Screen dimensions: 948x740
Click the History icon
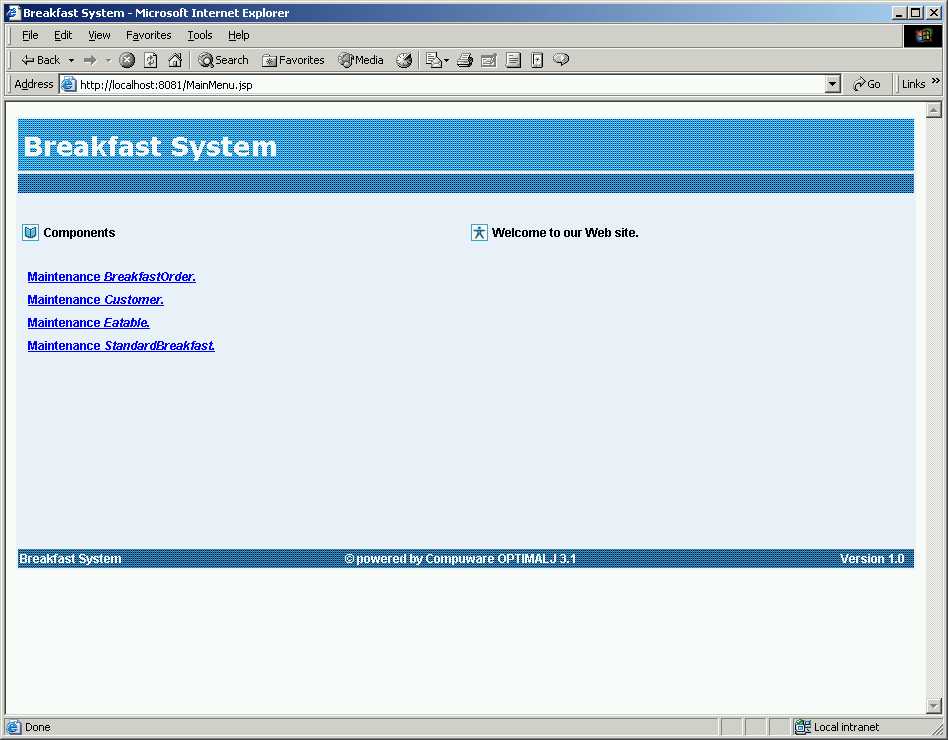404,60
